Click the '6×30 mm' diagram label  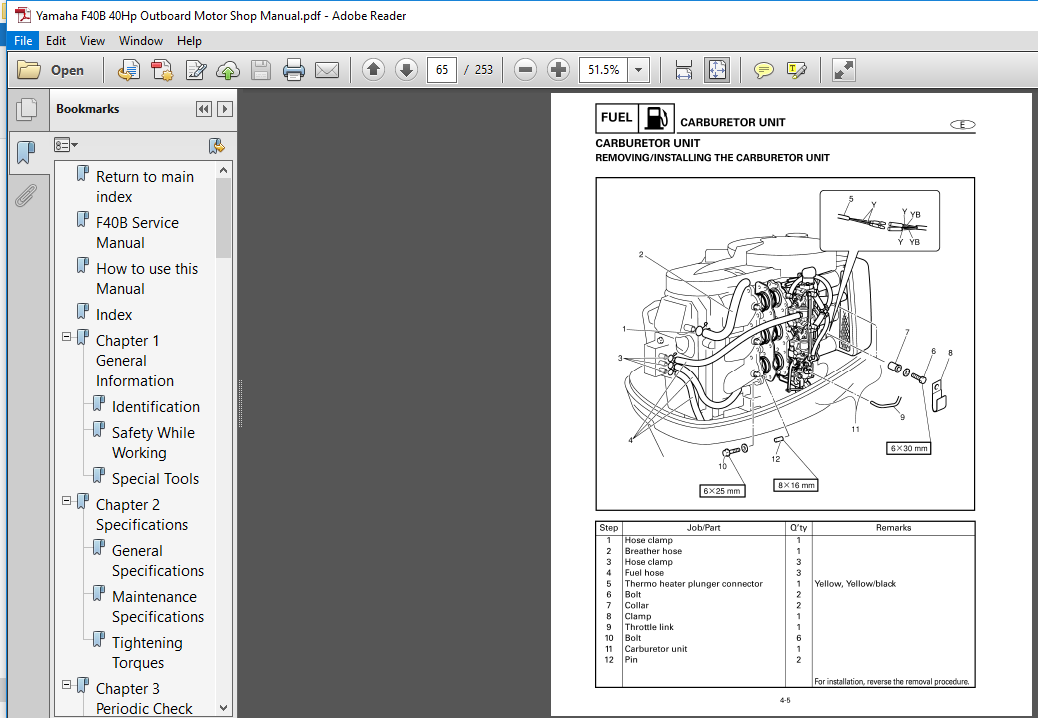908,448
